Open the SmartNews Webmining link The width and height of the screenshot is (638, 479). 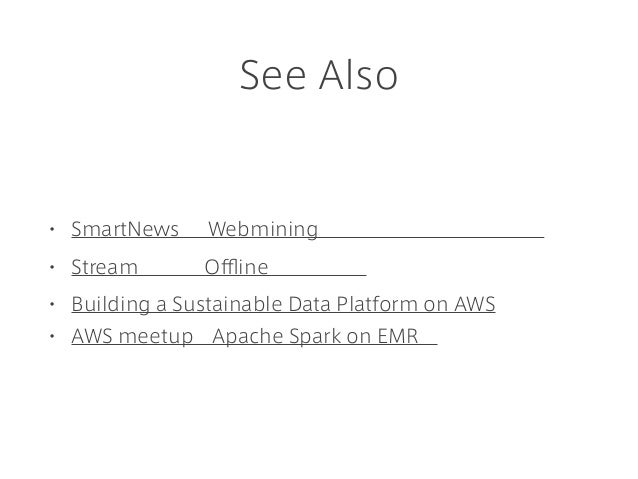tap(308, 229)
